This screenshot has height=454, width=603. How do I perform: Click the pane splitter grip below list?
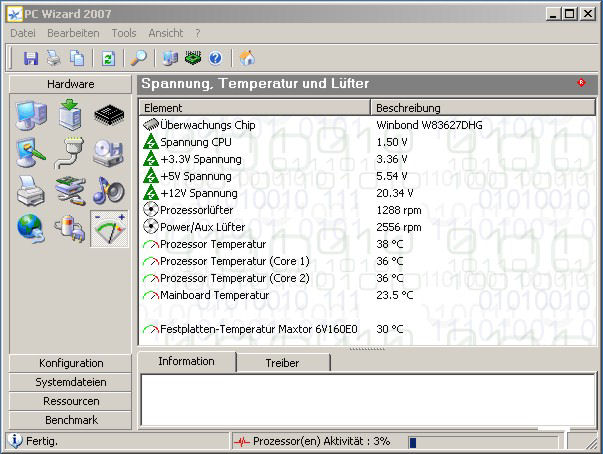[367, 349]
